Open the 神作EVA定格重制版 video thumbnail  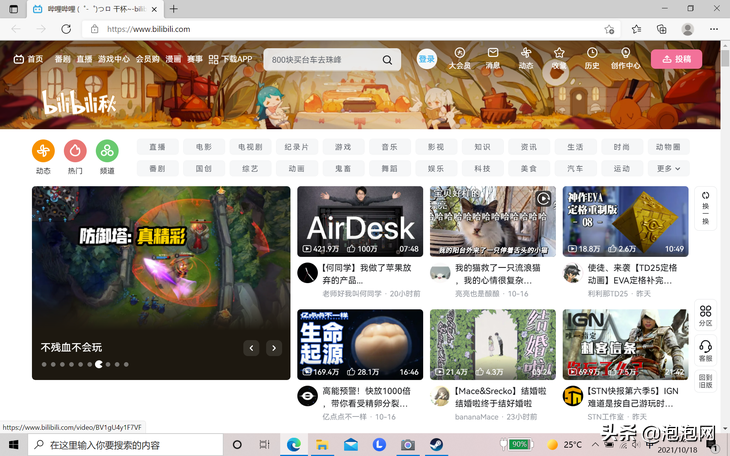coord(625,221)
